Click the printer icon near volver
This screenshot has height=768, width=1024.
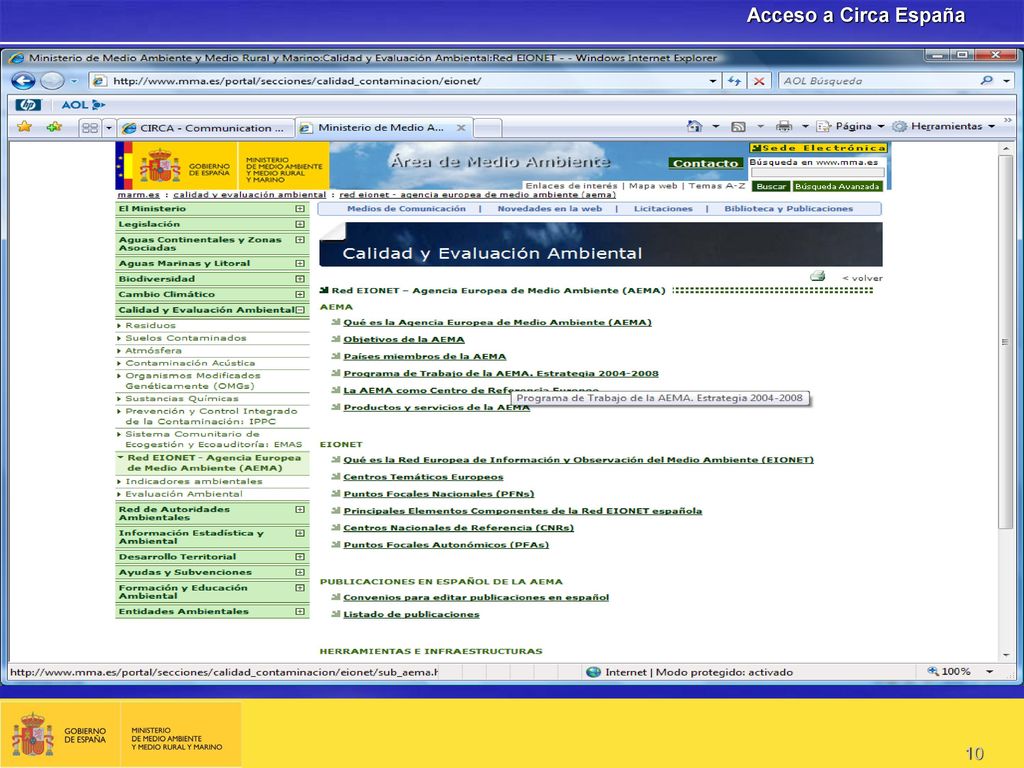point(818,276)
